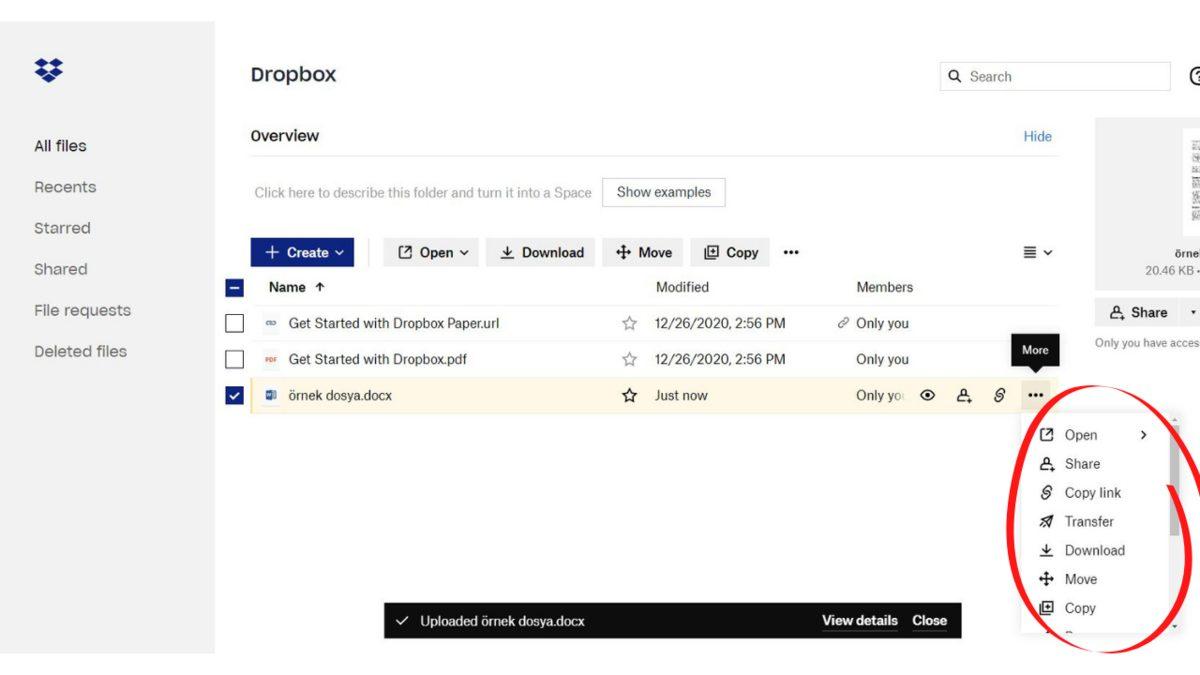Select the copy link chain icon
Viewport: 1200px width, 675px height.
click(x=998, y=395)
